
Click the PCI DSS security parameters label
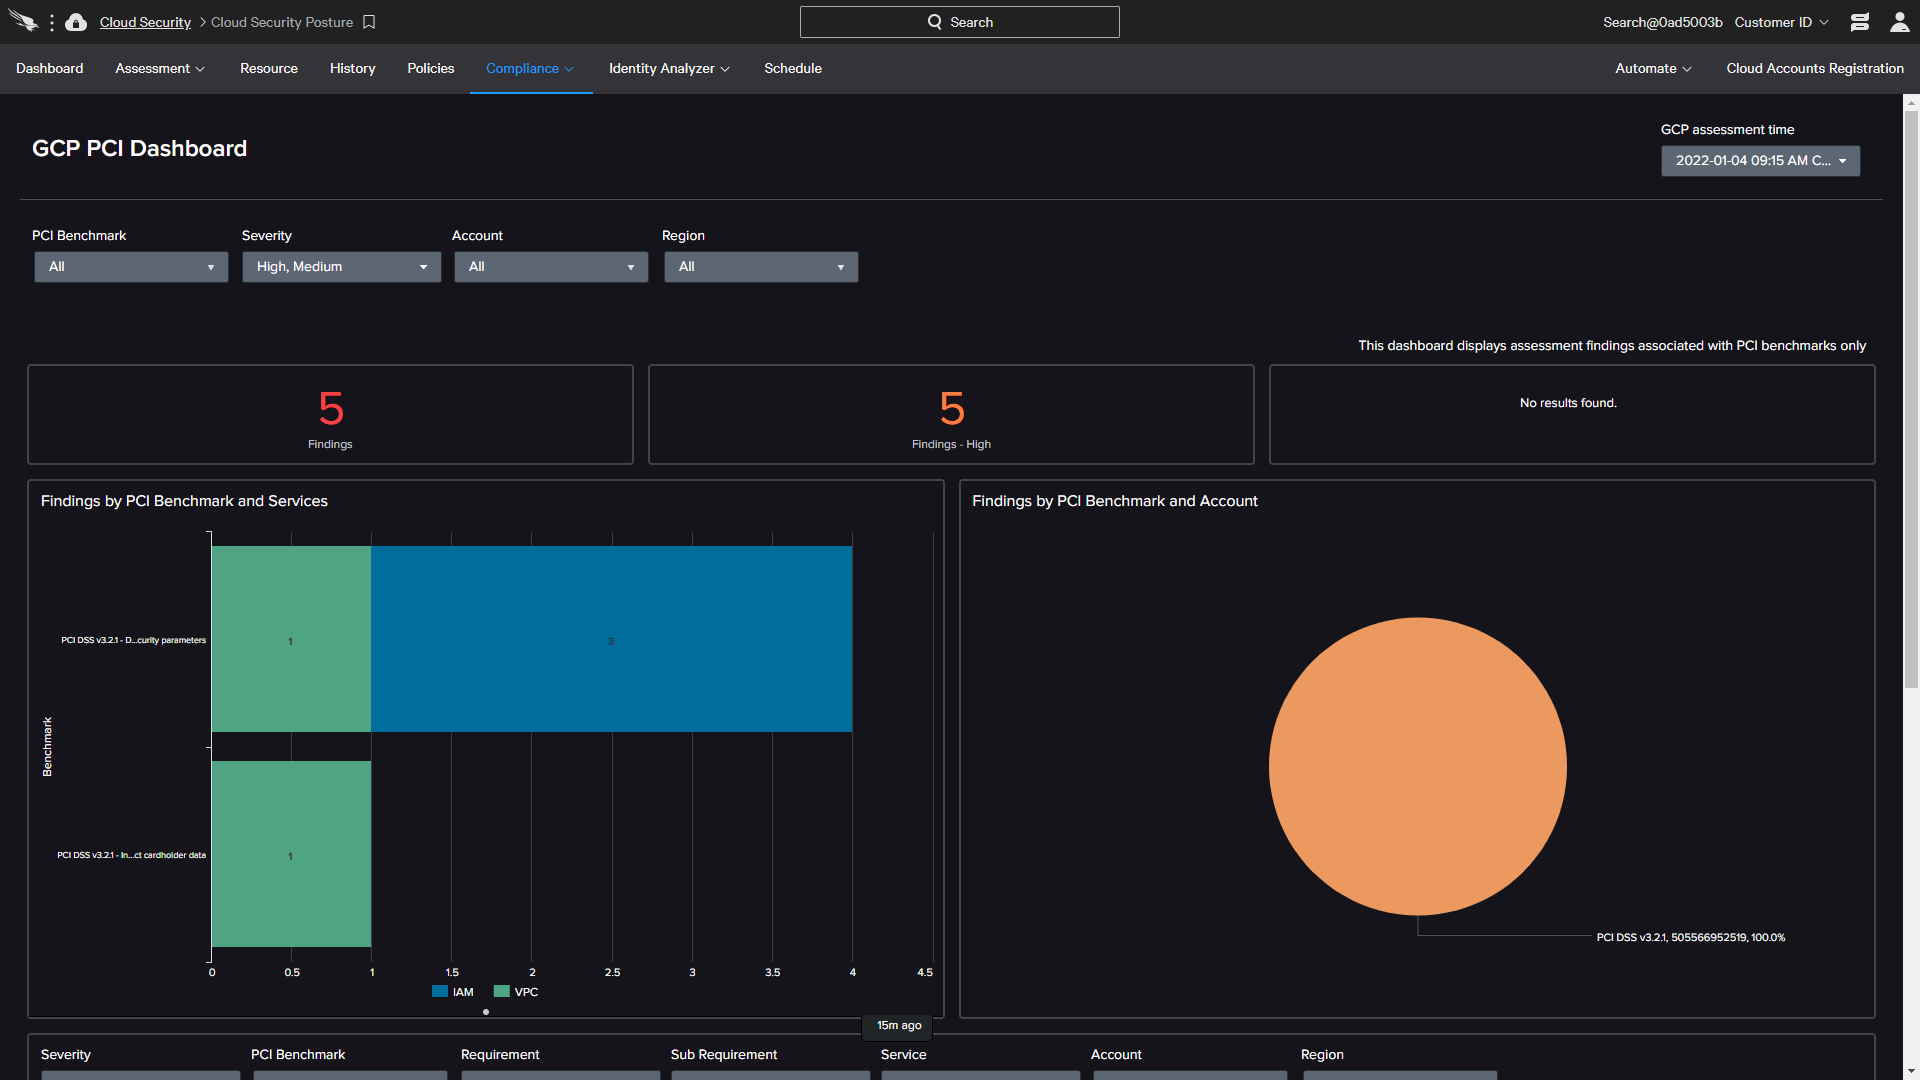[133, 640]
